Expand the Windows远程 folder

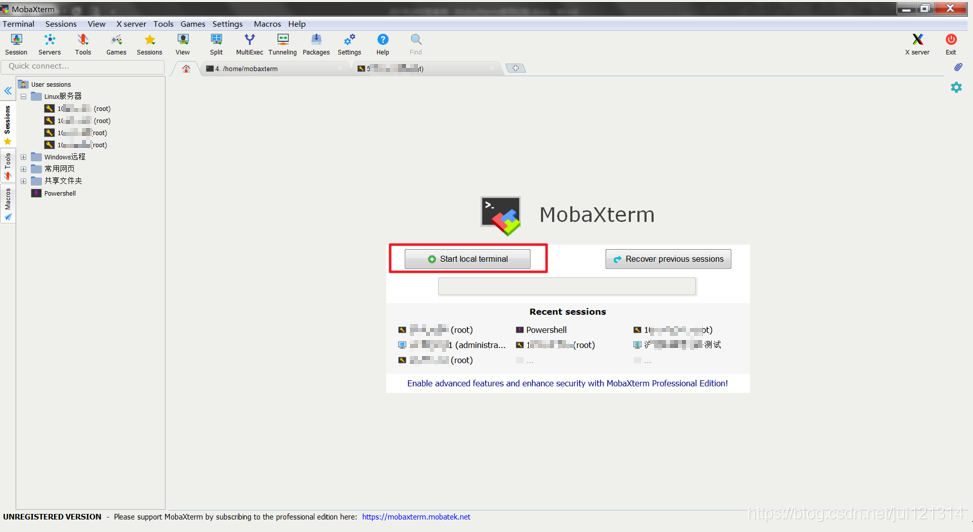pos(24,157)
